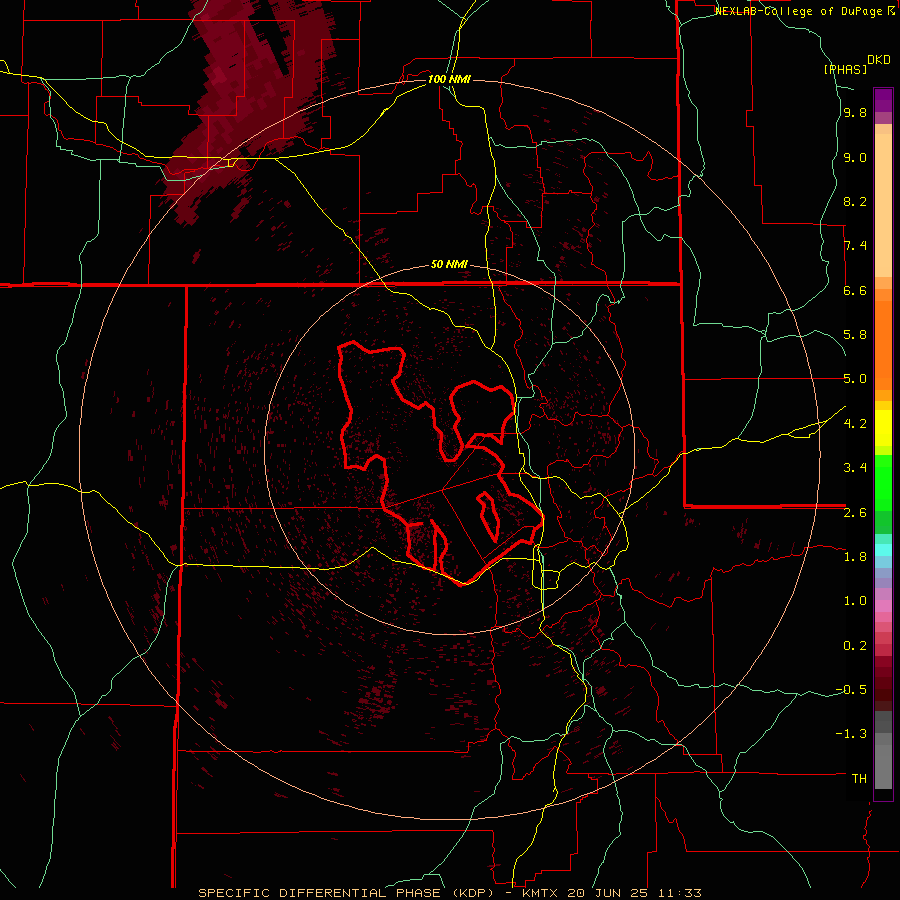
Task: Click the 2.6 scale value
Action: pos(855,513)
